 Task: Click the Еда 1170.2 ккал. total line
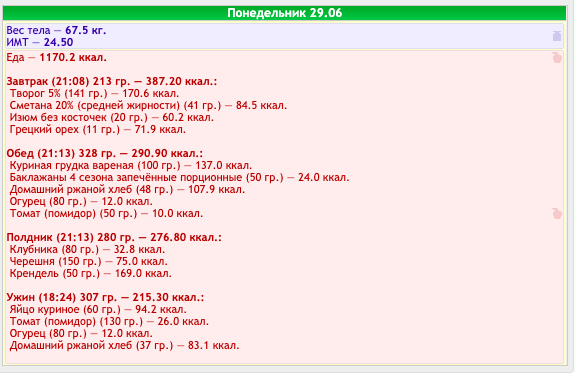pyautogui.click(x=57, y=58)
